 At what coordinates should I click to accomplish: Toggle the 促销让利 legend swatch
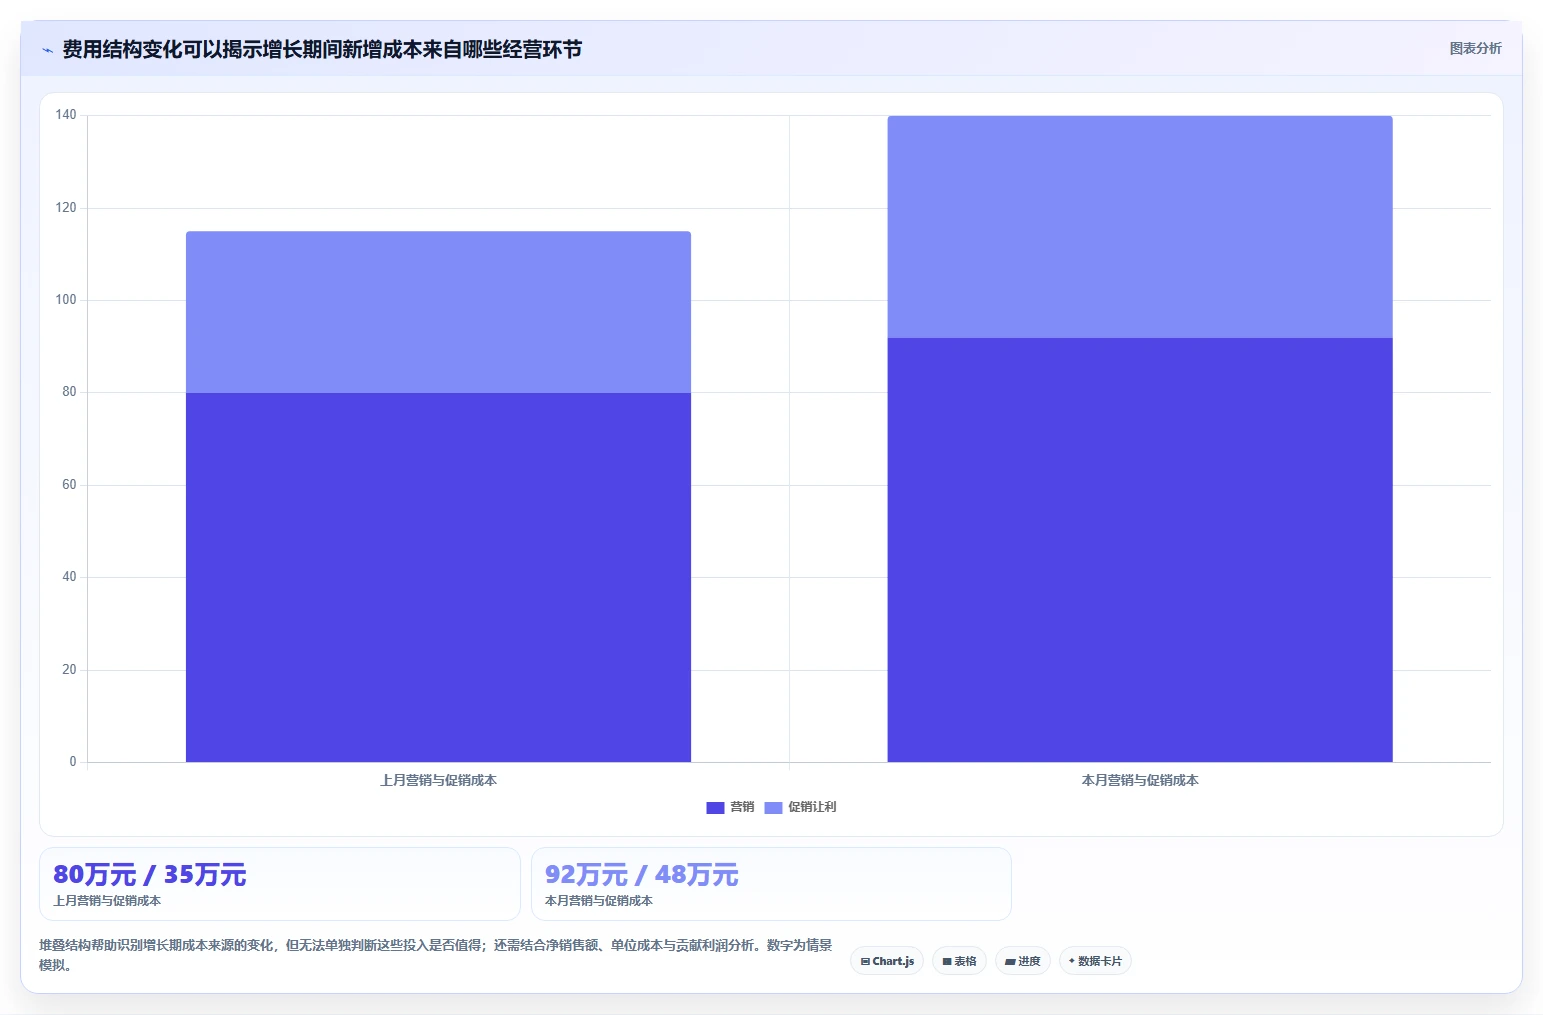click(x=773, y=808)
